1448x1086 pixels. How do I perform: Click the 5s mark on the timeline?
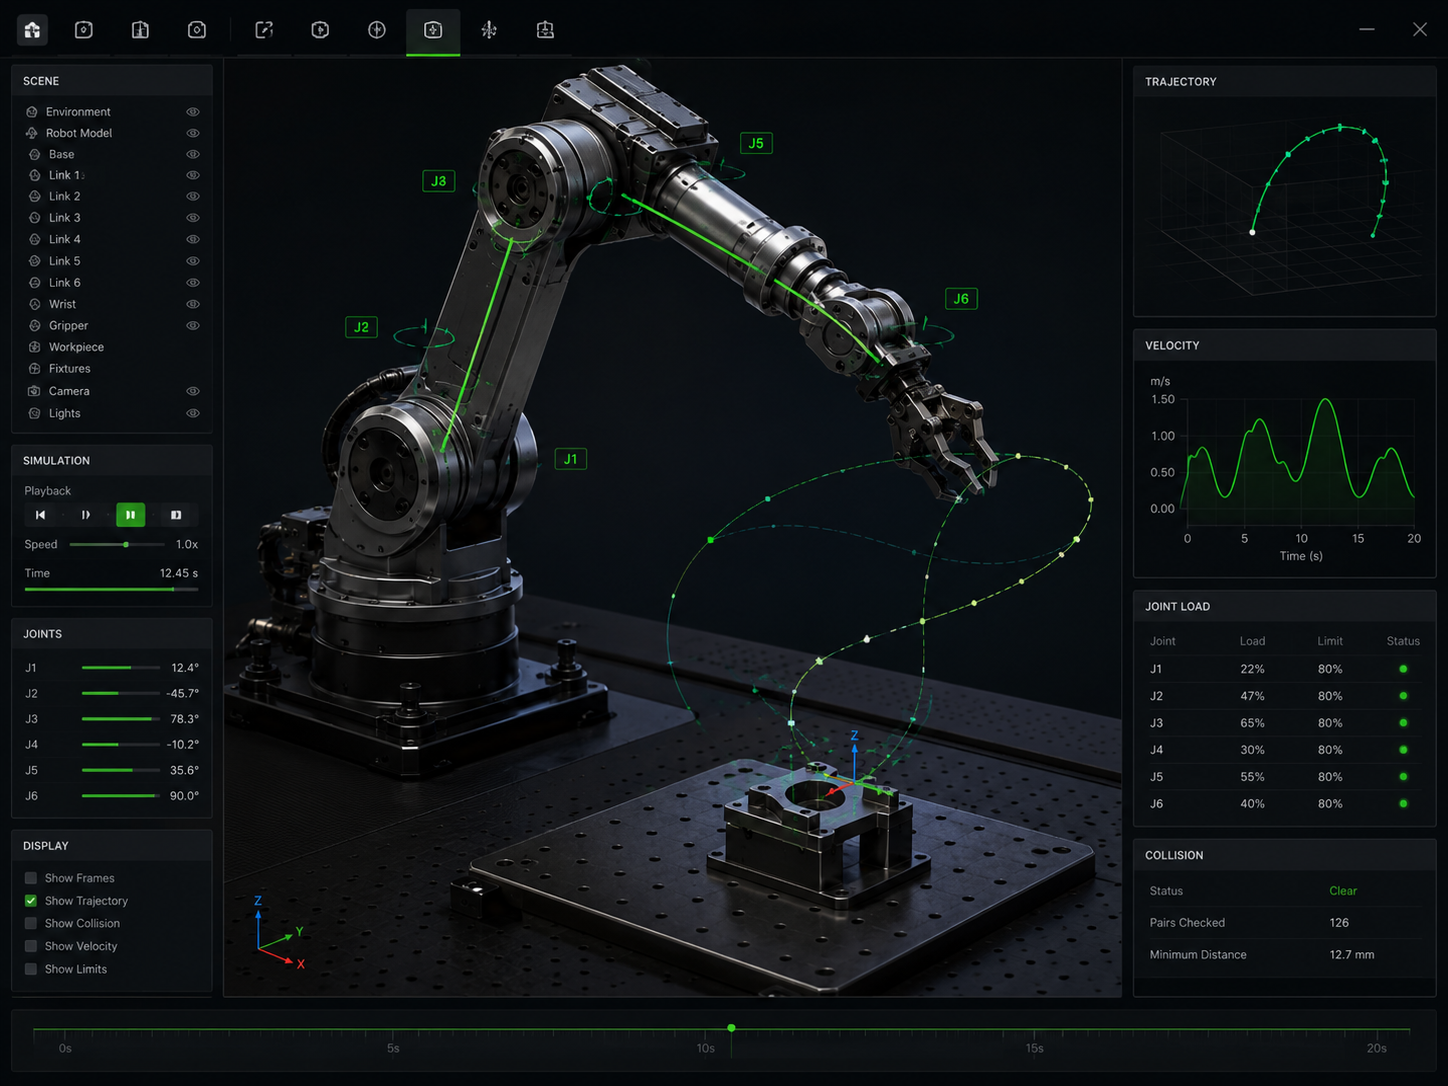pyautogui.click(x=393, y=1048)
